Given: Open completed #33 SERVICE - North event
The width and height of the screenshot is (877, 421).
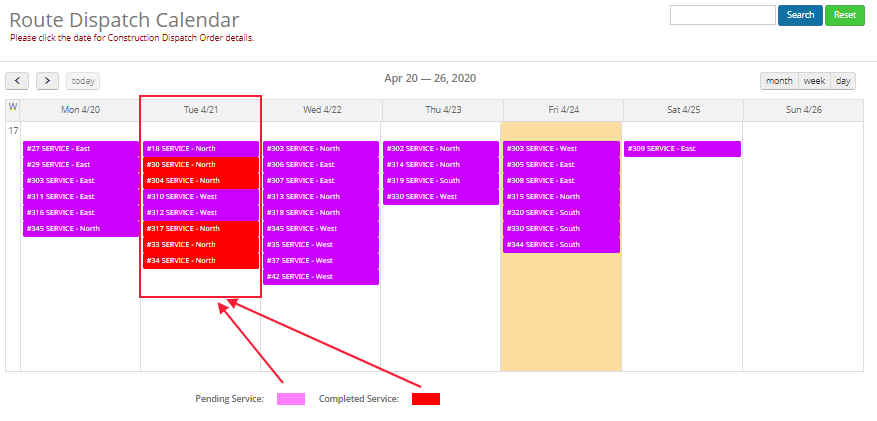Looking at the screenshot, I should pos(201,245).
